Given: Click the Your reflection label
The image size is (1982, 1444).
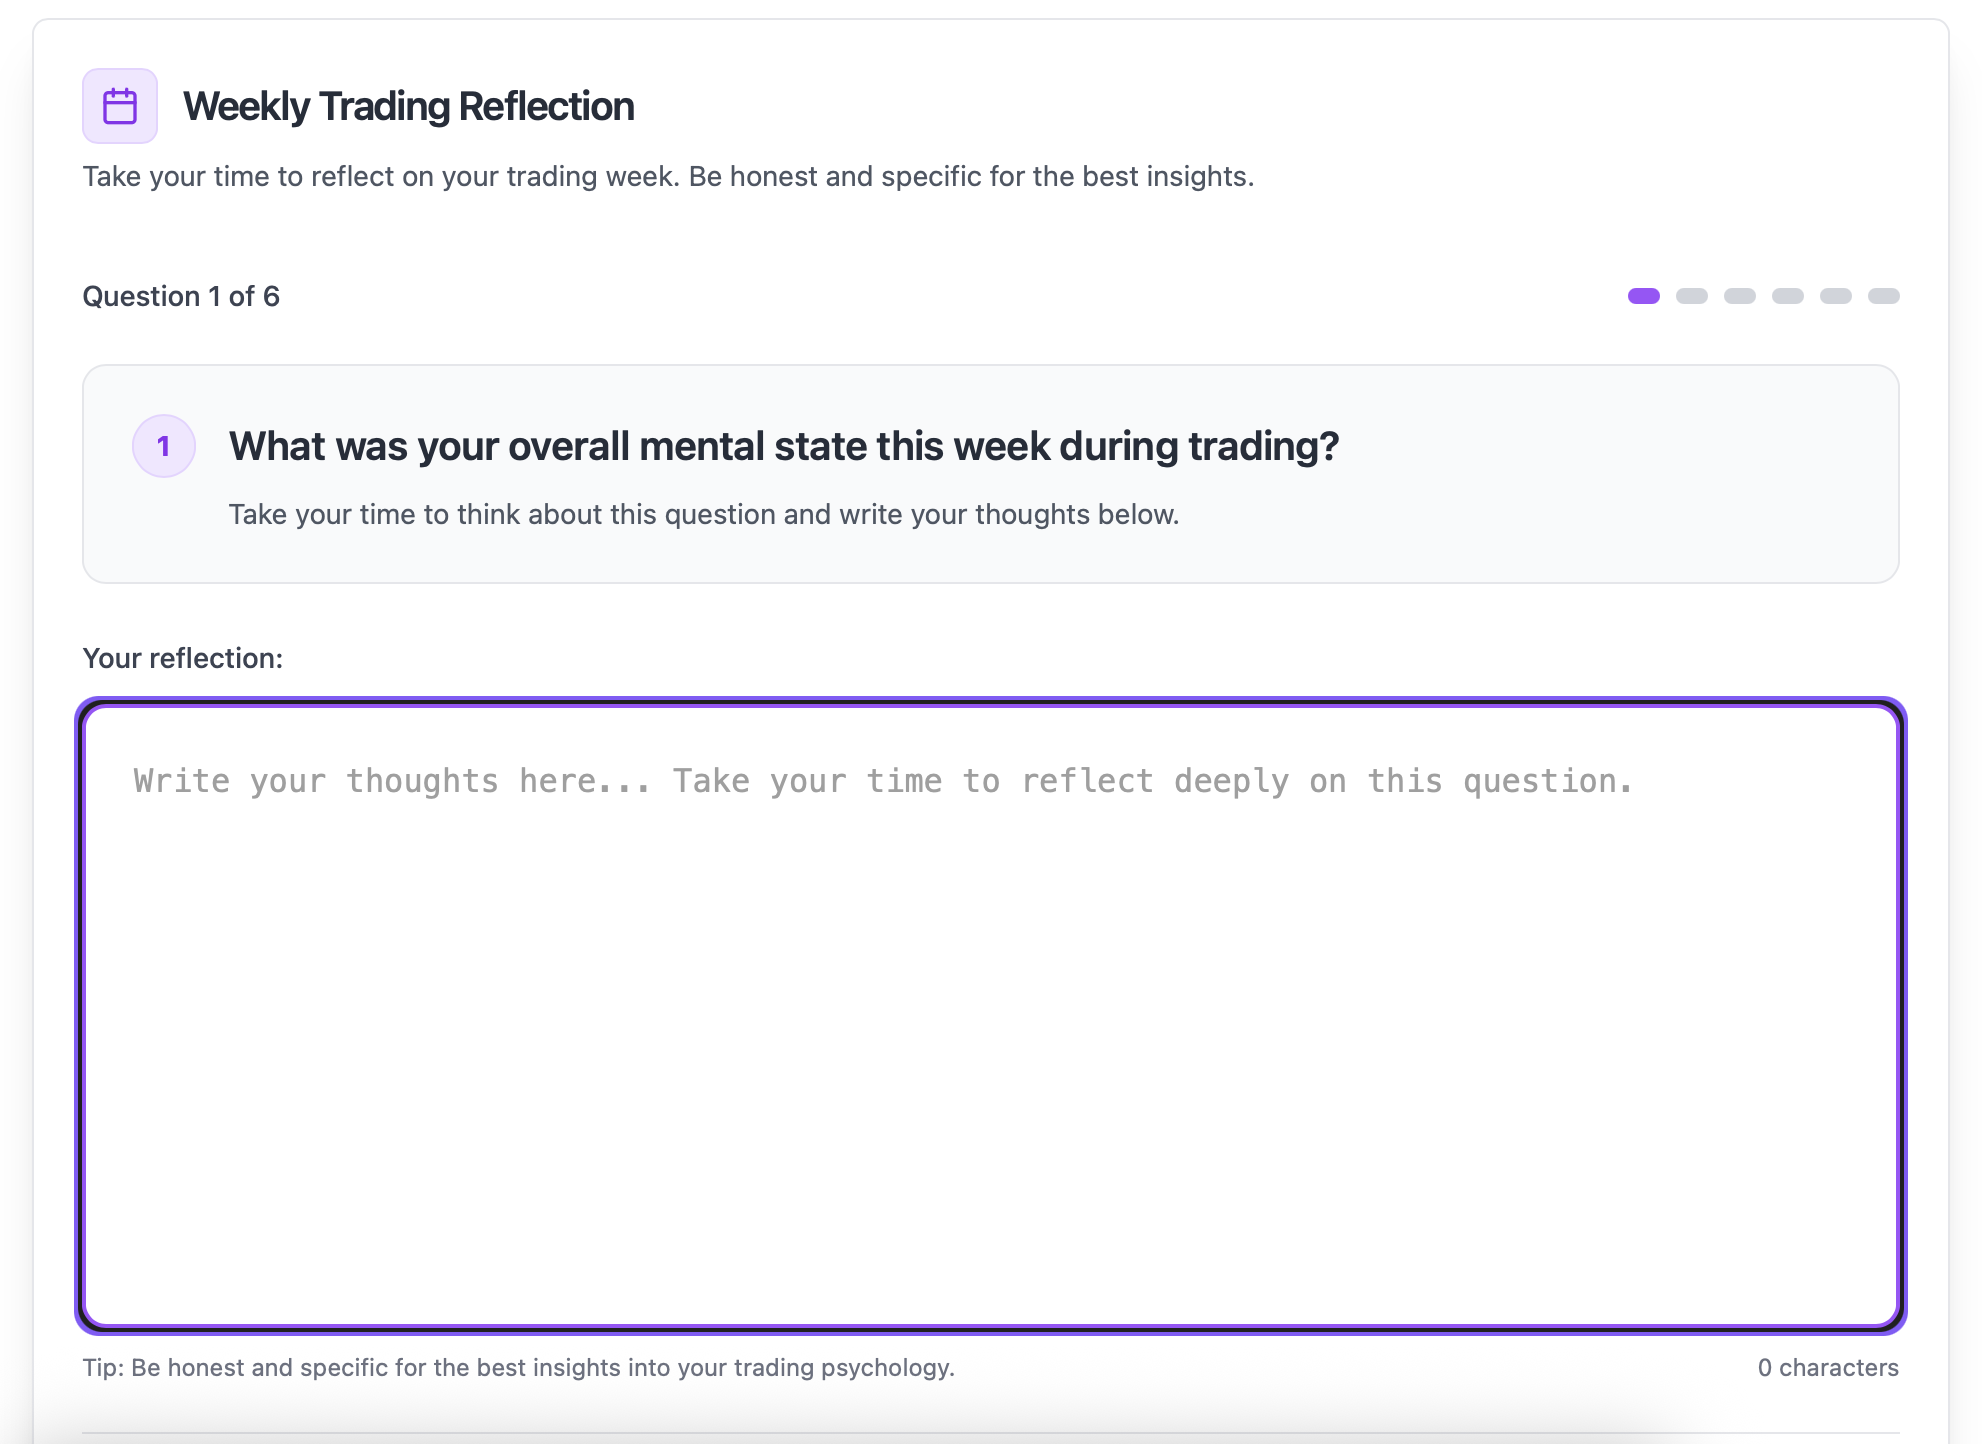Looking at the screenshot, I should coord(182,658).
